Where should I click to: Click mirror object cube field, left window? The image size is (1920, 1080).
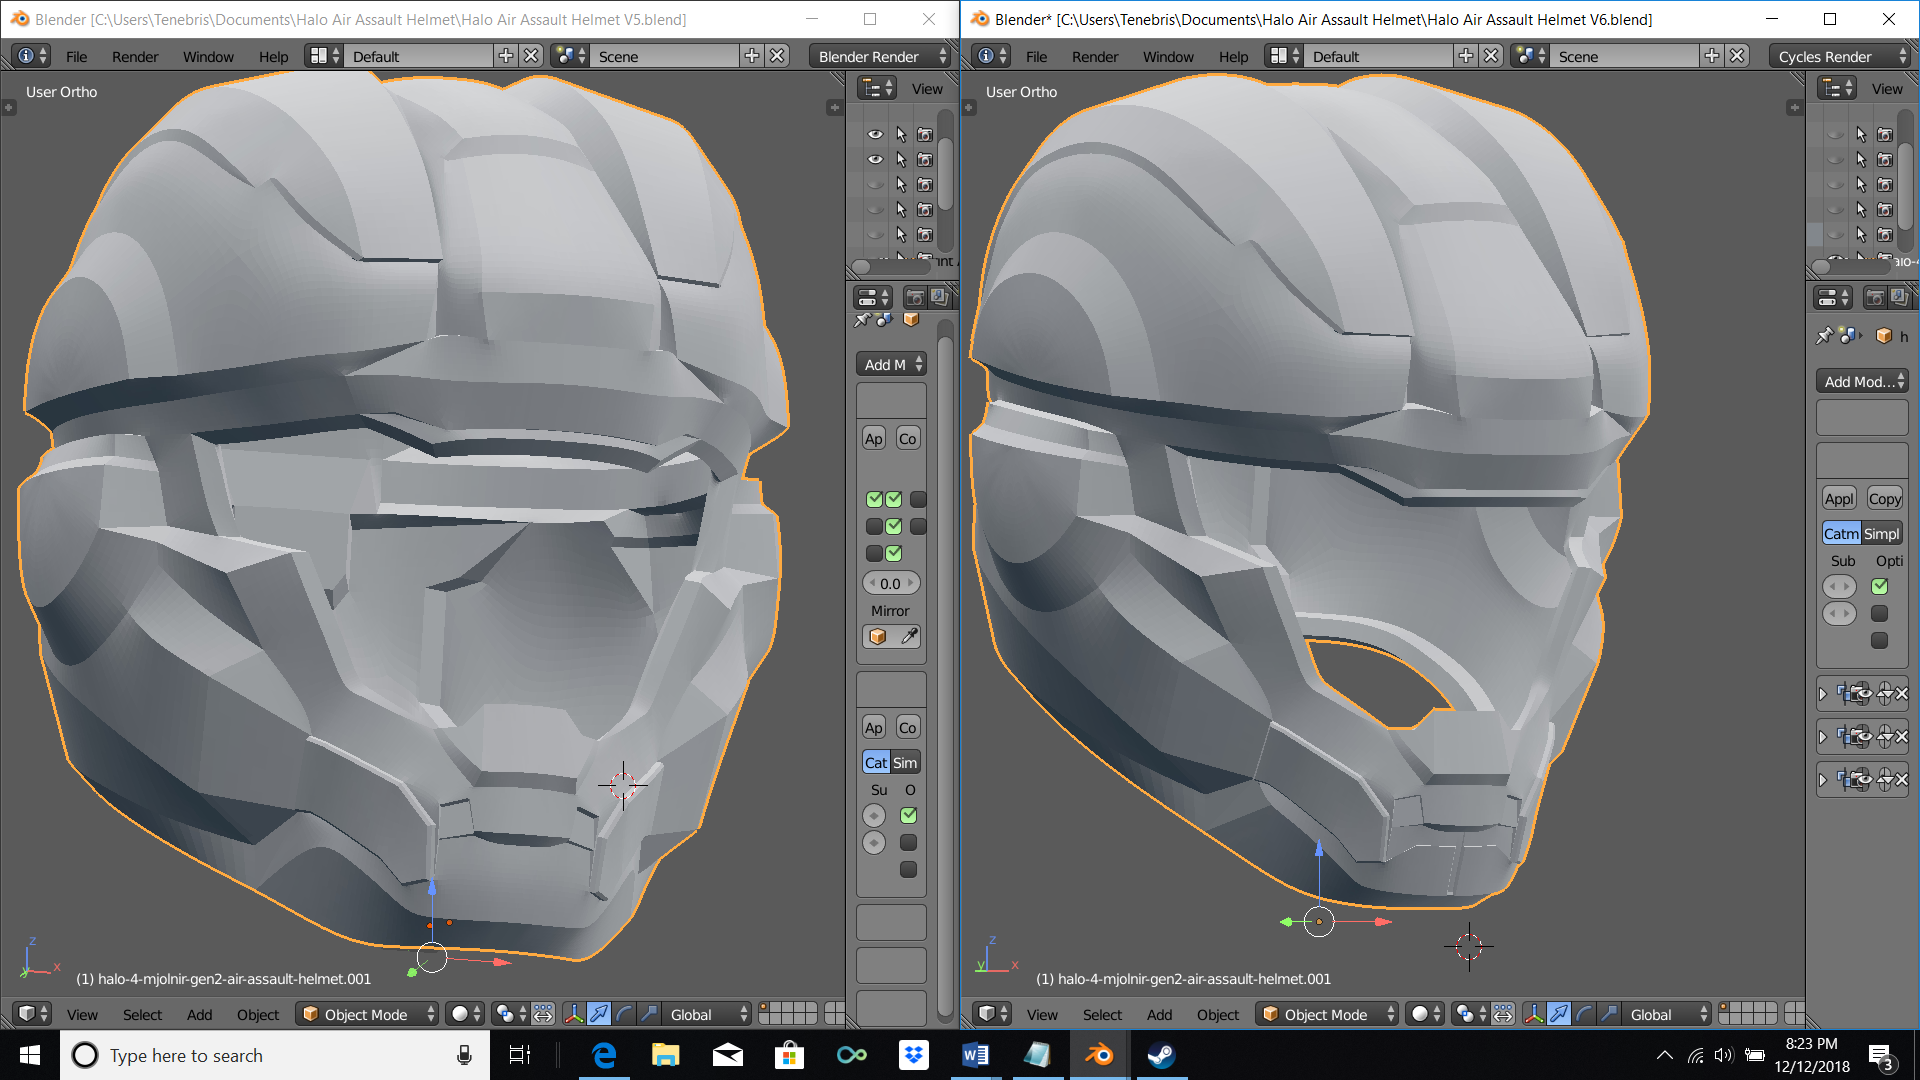tap(878, 636)
